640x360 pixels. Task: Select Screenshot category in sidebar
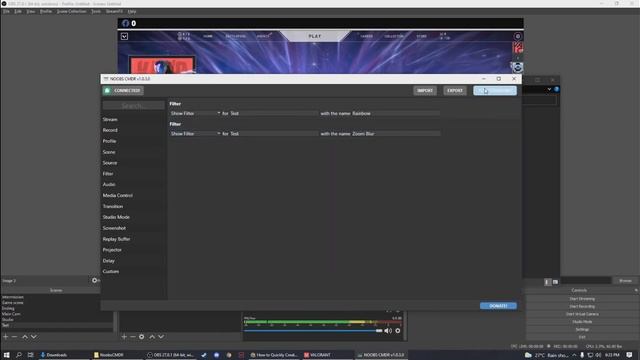pos(114,228)
